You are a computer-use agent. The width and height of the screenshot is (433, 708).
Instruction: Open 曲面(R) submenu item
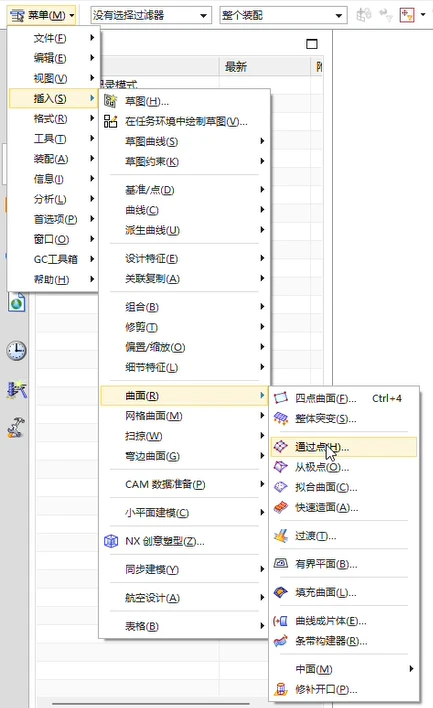pyautogui.click(x=185, y=396)
